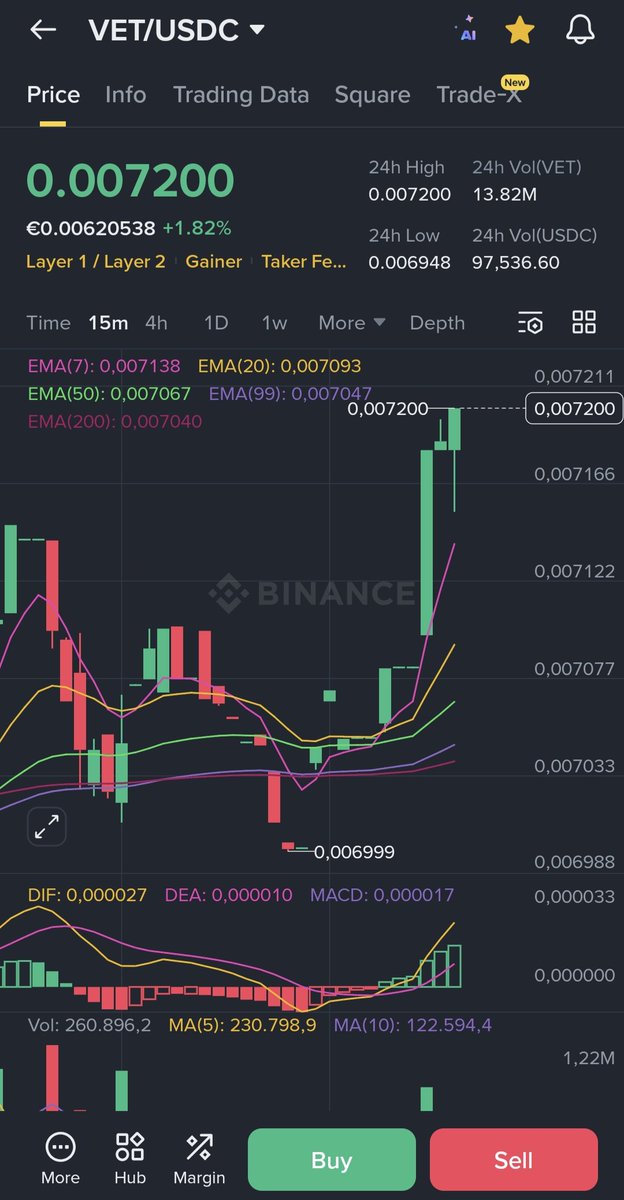Click the EMA(20) indicator label
The height and width of the screenshot is (1200, 624).
click(280, 367)
